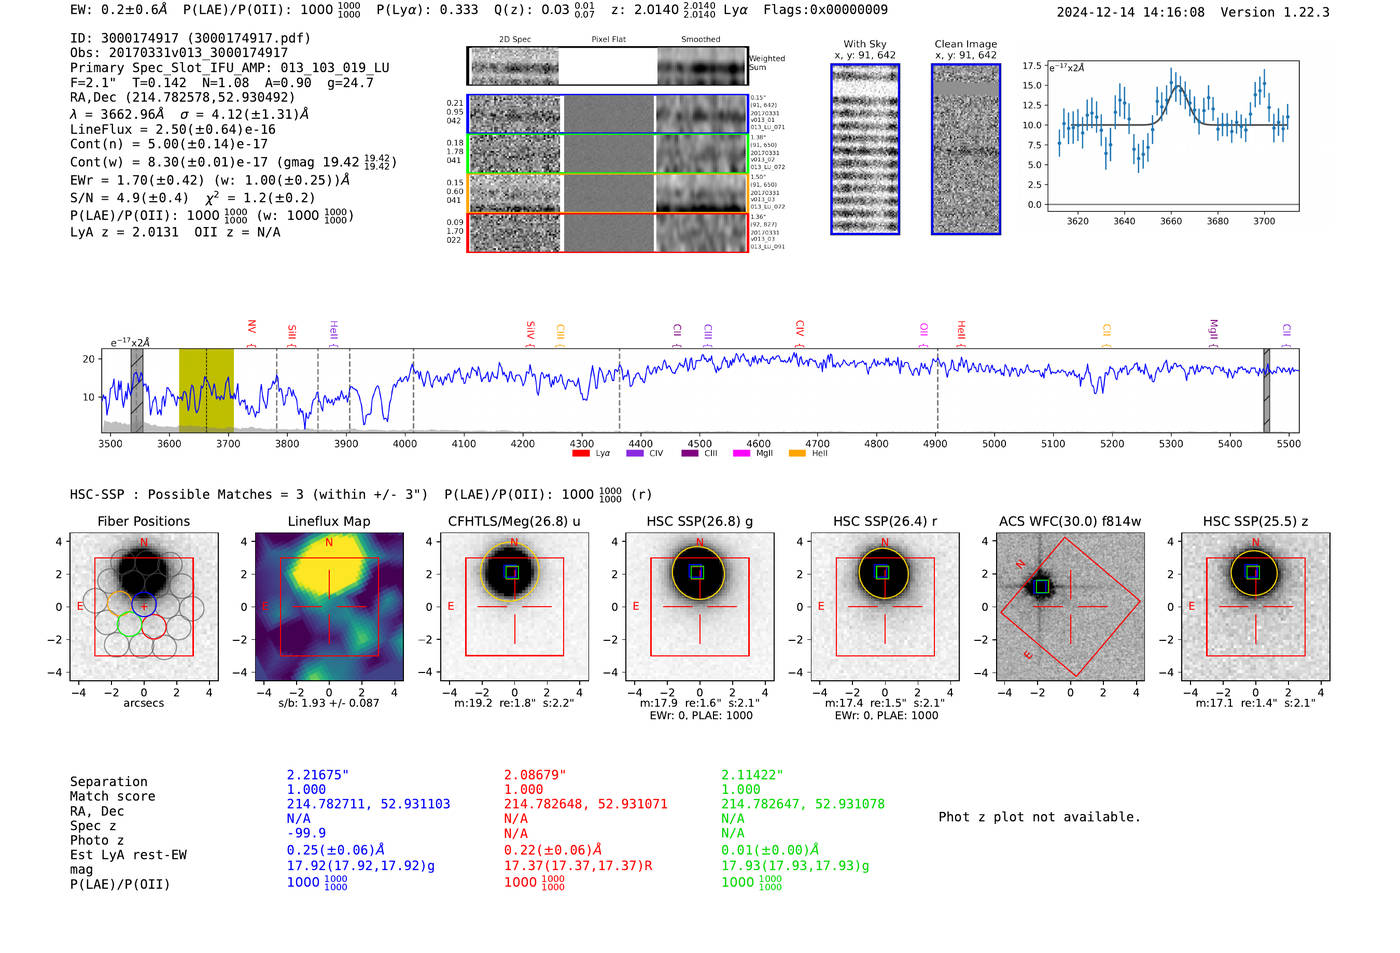
Task: Click the SiII line marker label
Action: pos(292,331)
